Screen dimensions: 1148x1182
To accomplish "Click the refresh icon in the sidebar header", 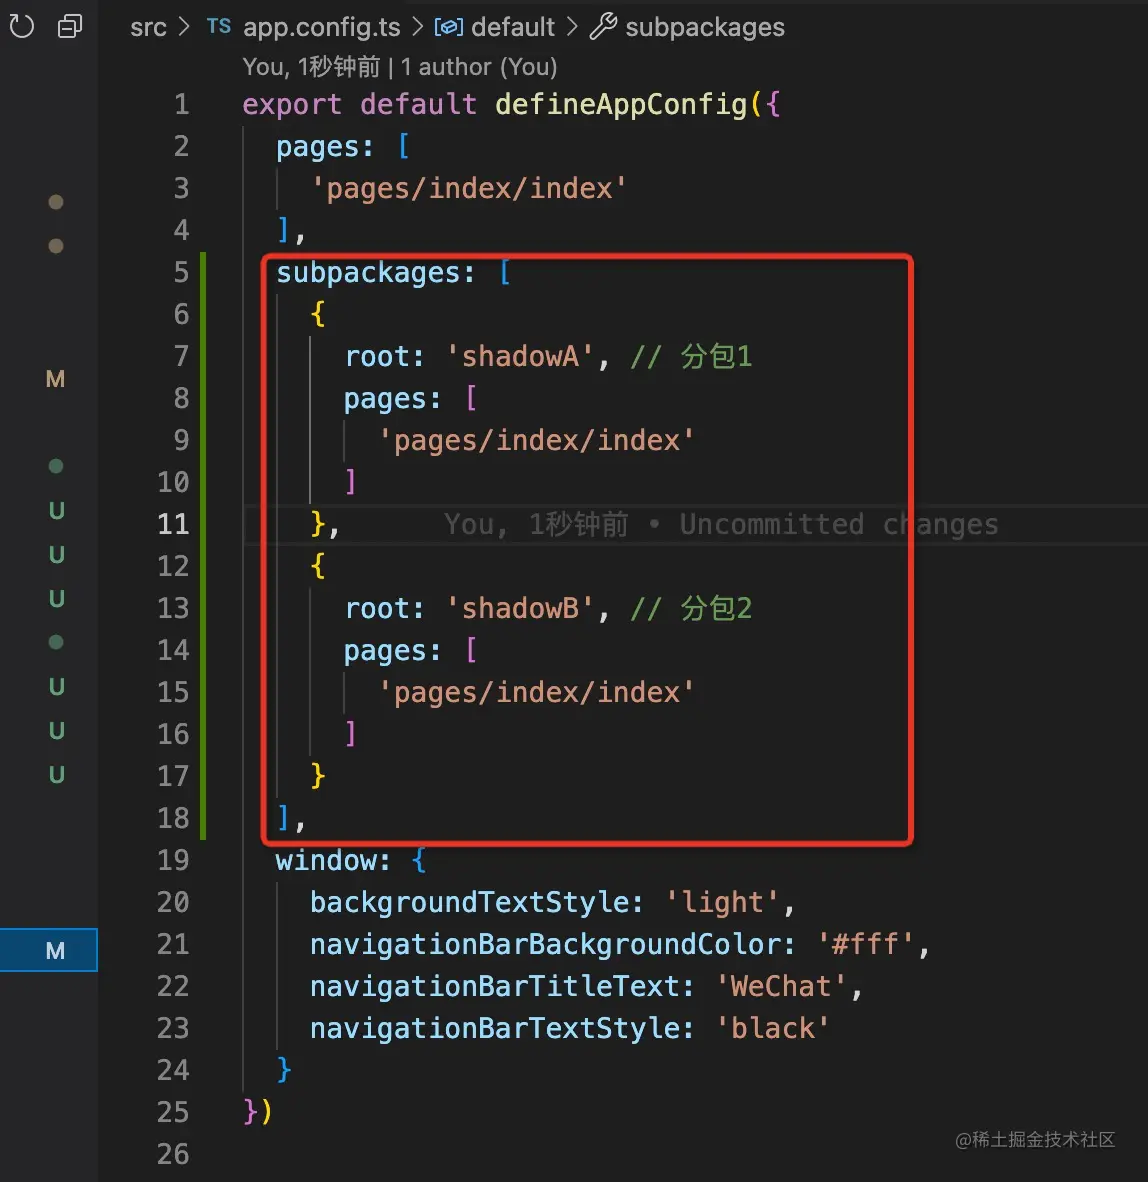I will click(21, 27).
